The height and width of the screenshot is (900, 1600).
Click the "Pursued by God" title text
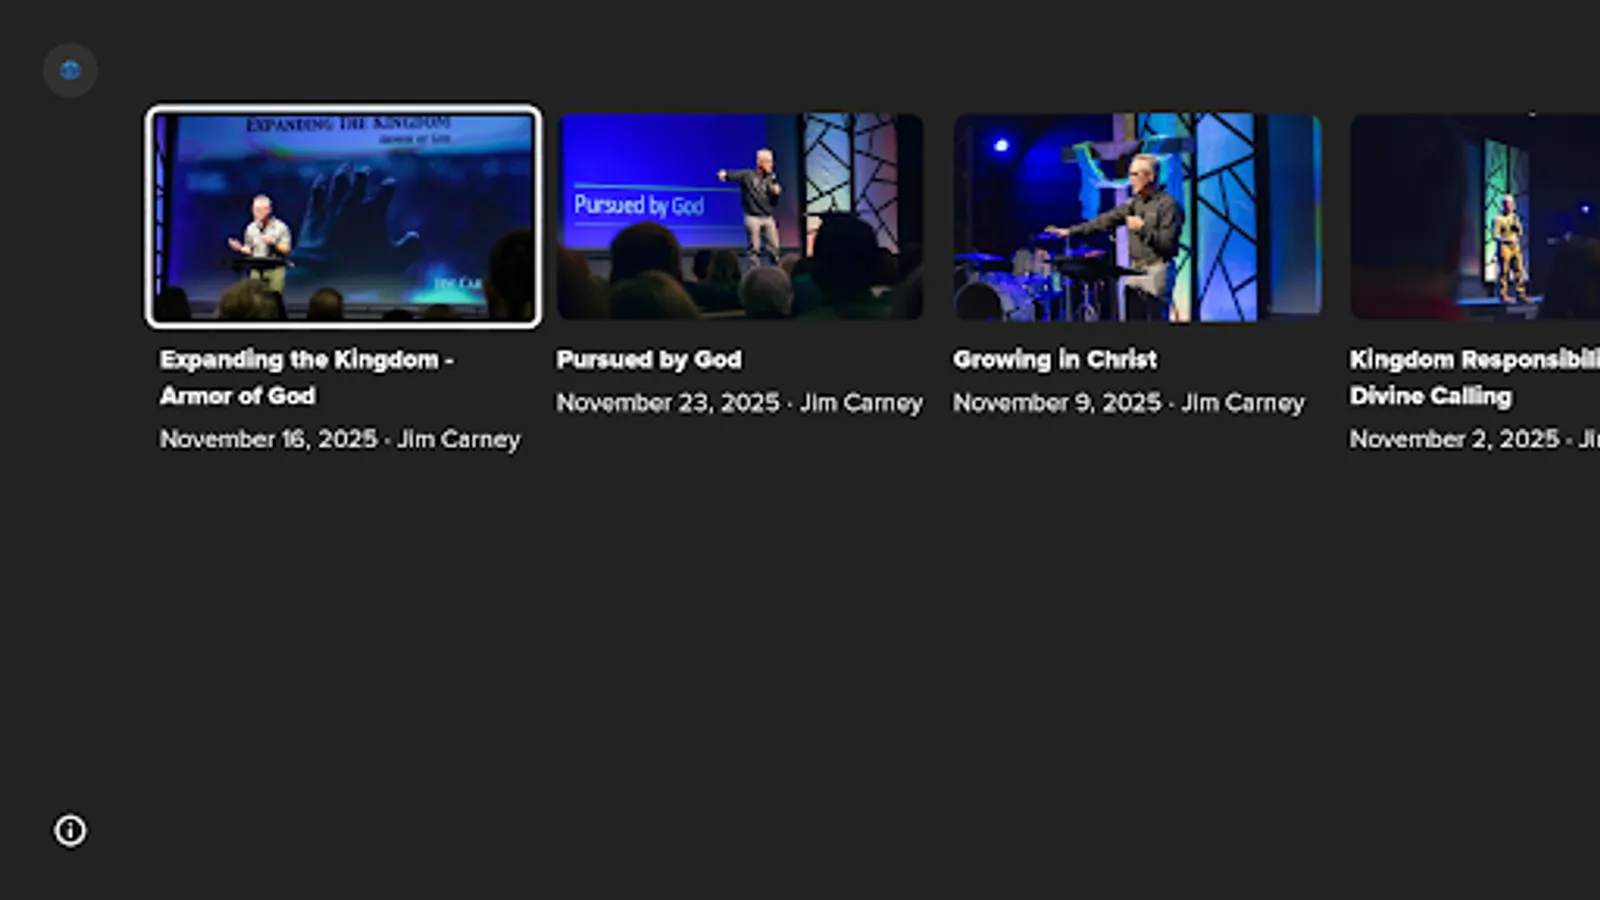pos(649,360)
